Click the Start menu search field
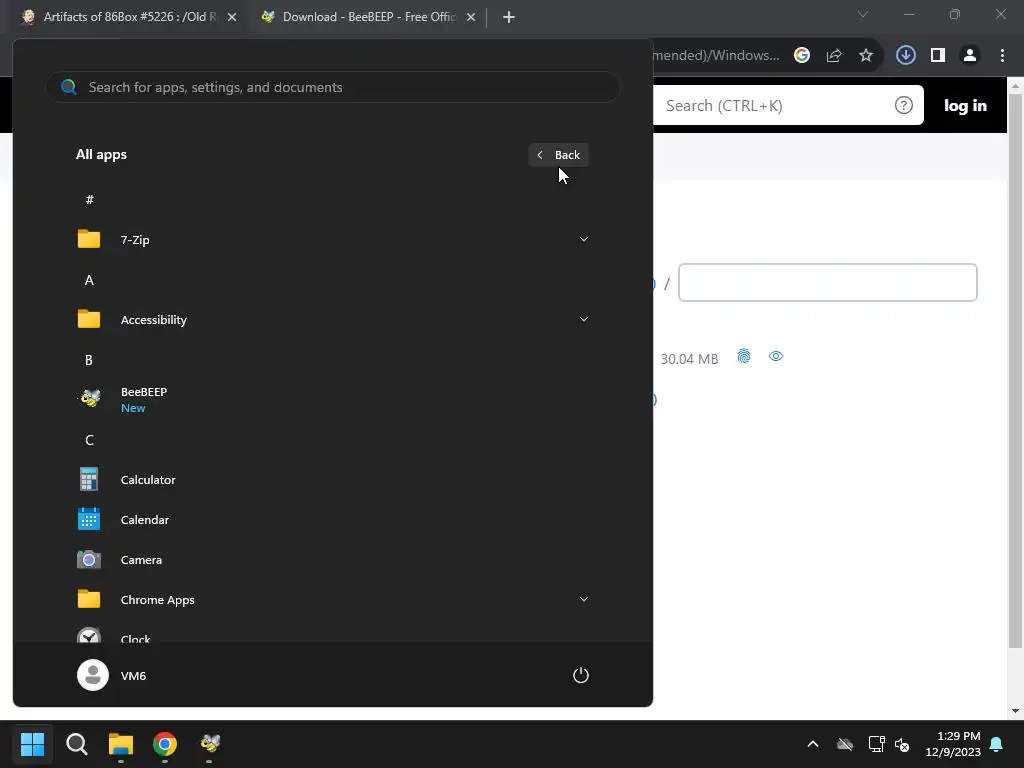This screenshot has height=768, width=1024. 332,87
